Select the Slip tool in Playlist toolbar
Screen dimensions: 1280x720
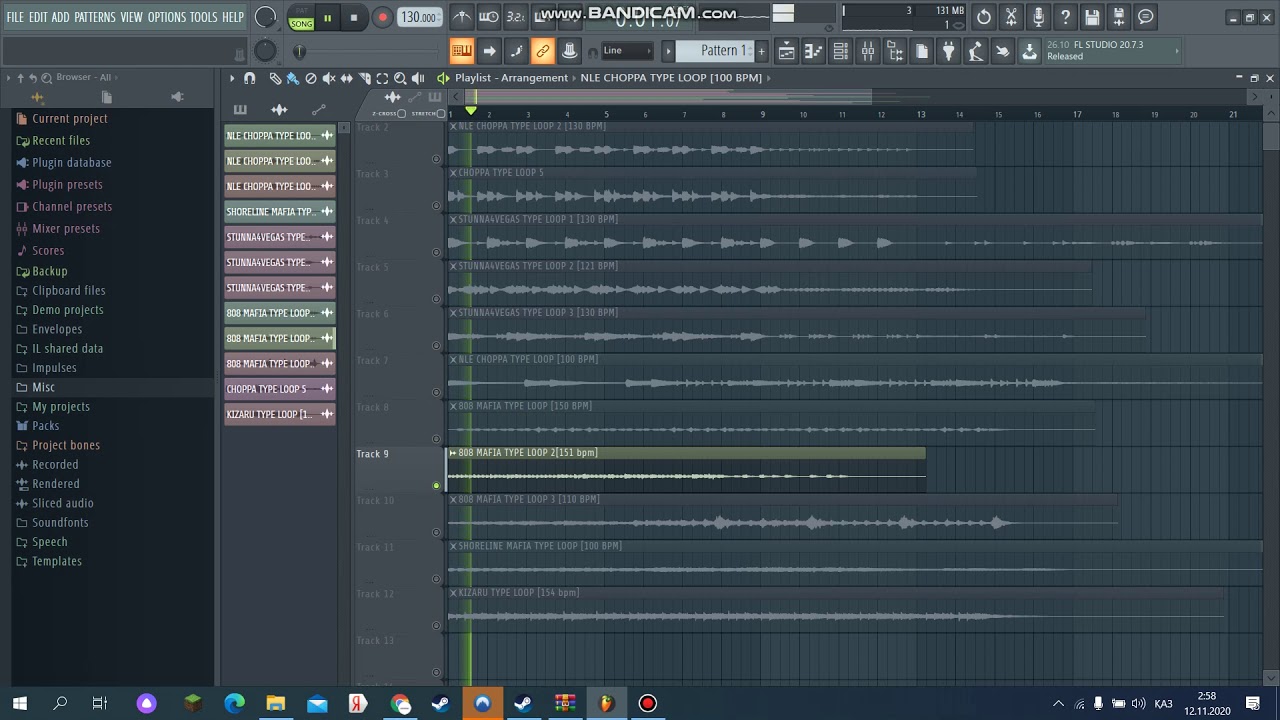pos(346,78)
